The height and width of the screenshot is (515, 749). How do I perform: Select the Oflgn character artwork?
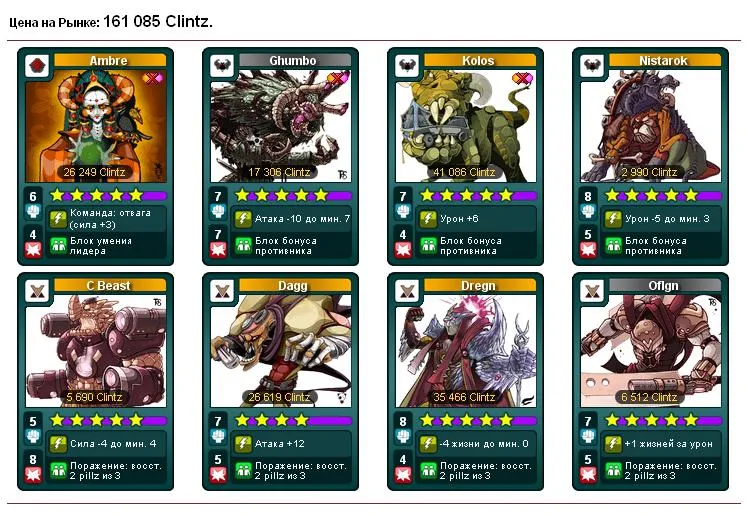(651, 351)
